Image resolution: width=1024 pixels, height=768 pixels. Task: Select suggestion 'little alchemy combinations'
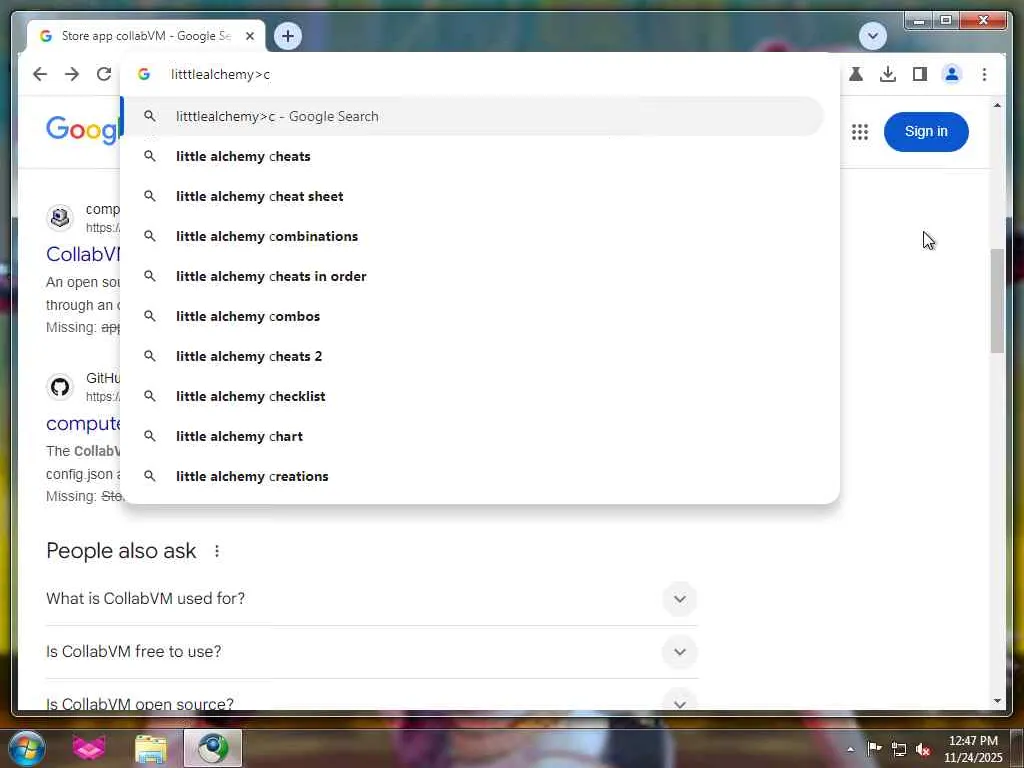point(473,236)
